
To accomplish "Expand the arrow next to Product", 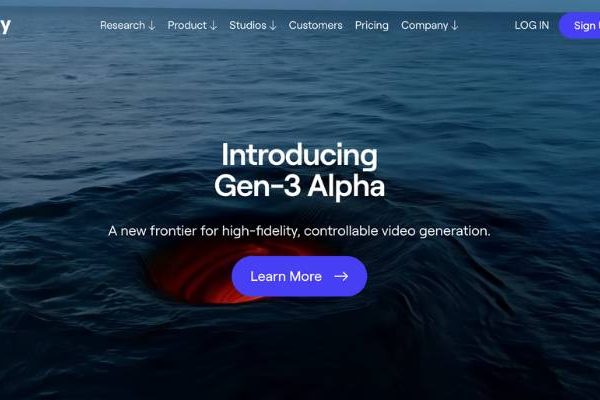I will pyautogui.click(x=214, y=26).
